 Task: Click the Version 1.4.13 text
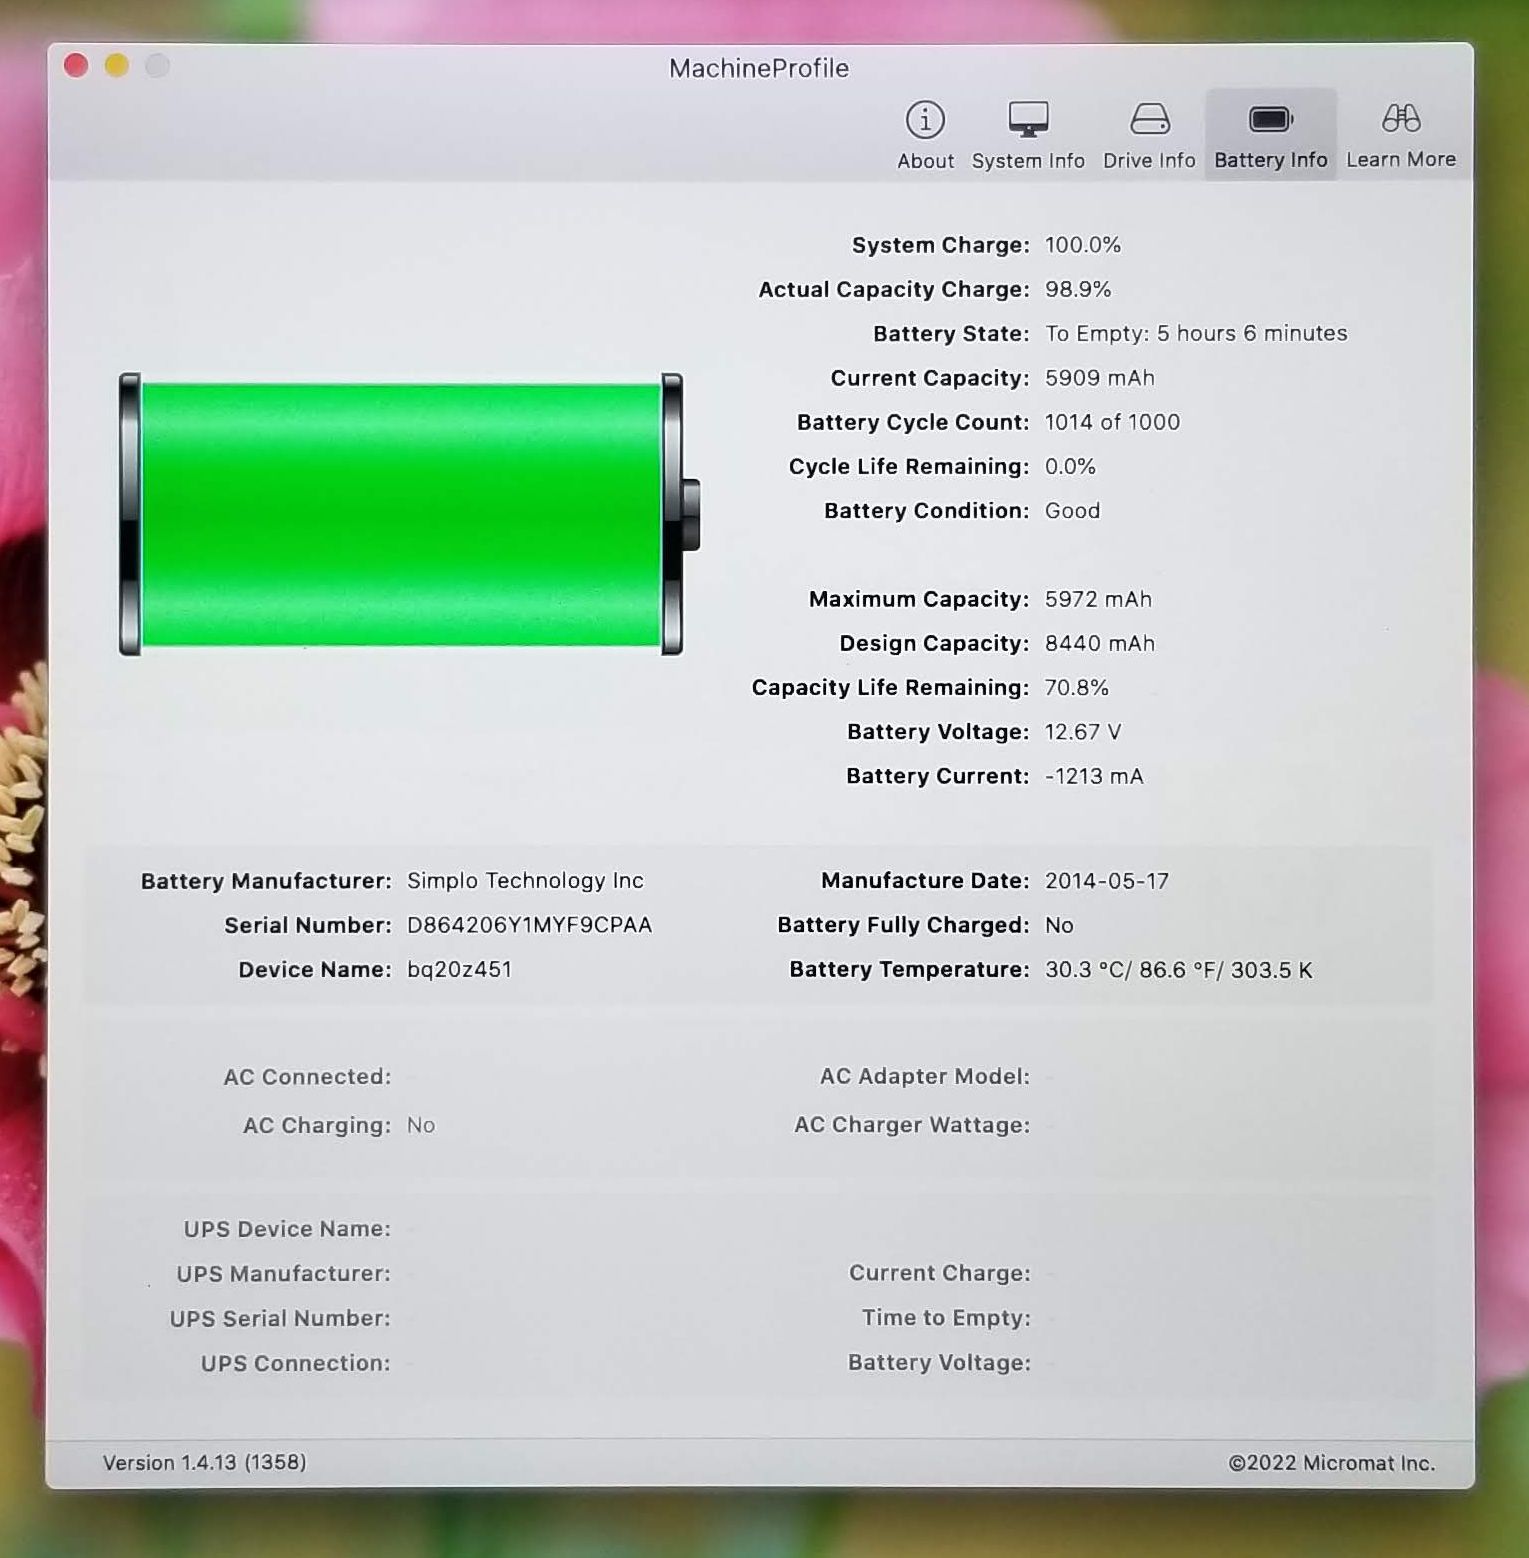click(204, 1462)
